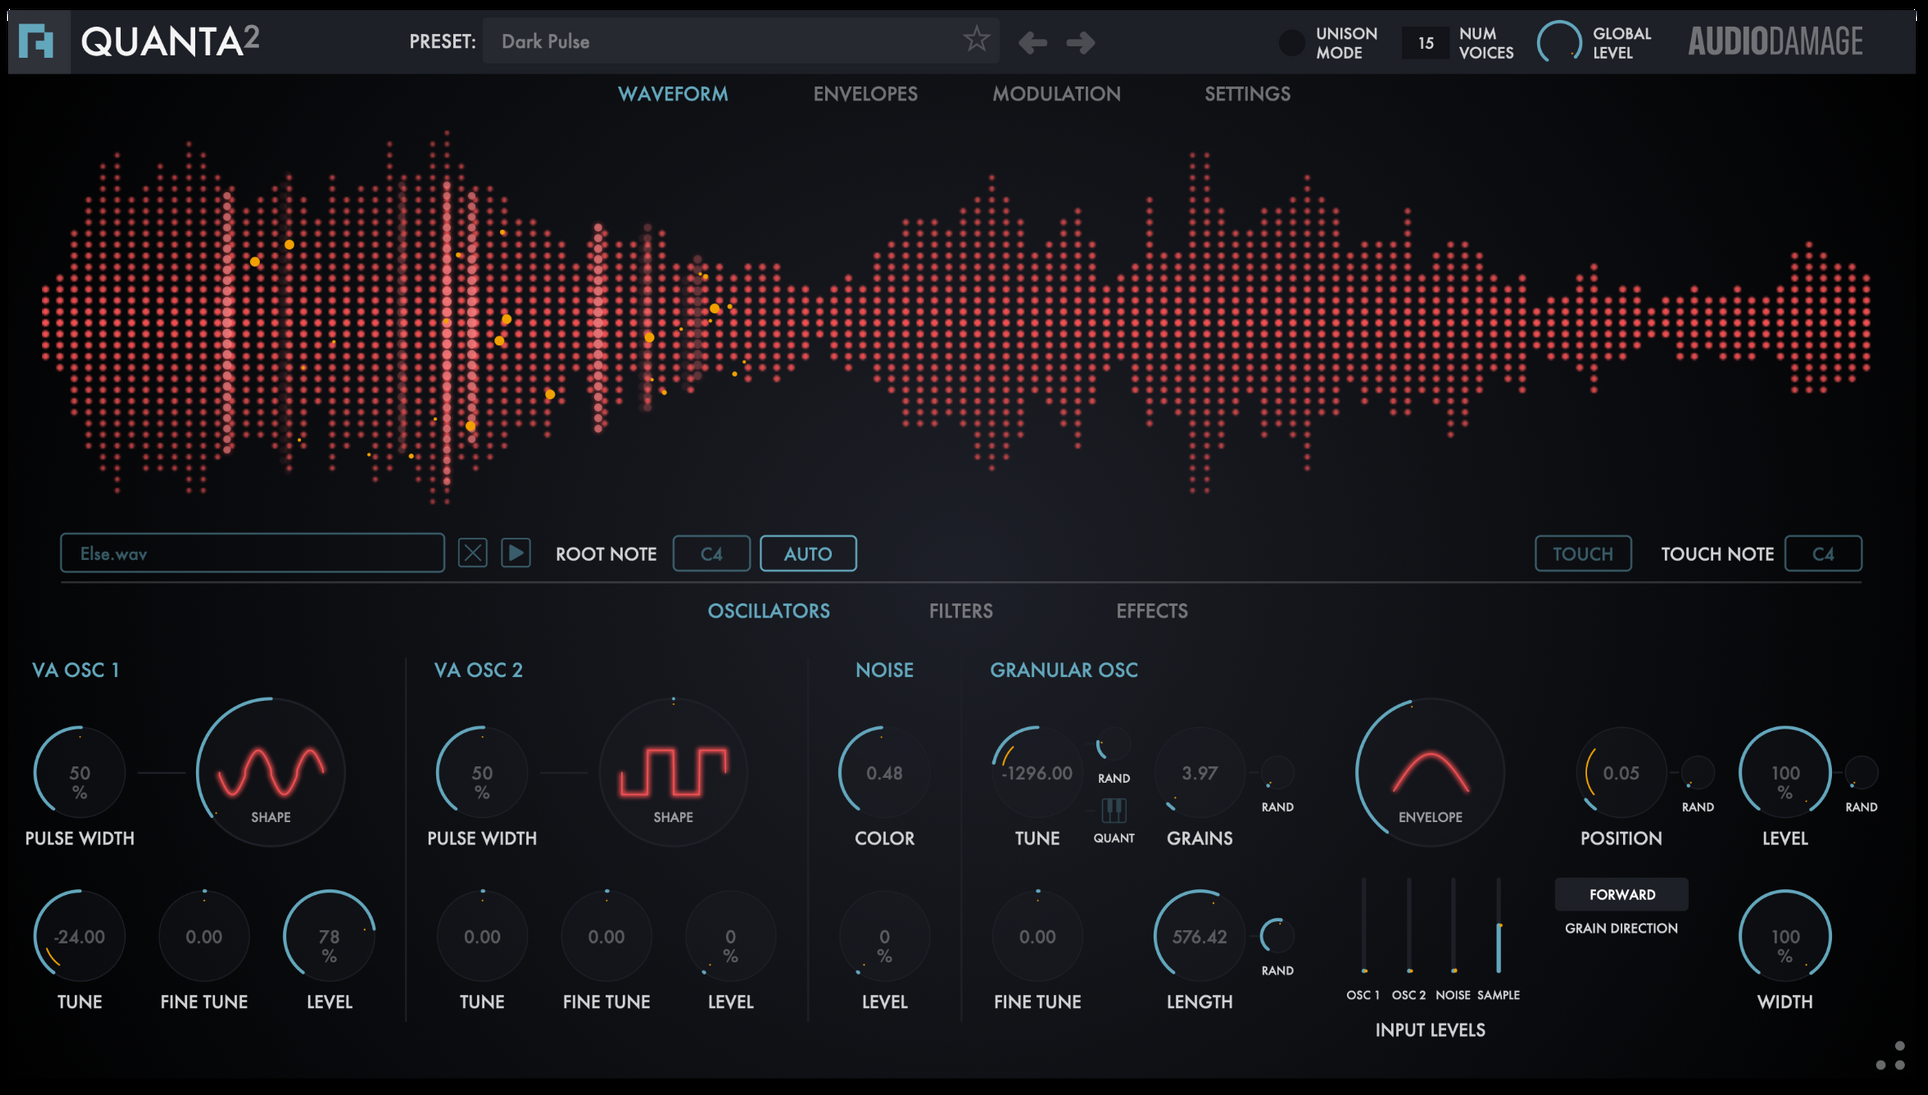The width and height of the screenshot is (1928, 1095).
Task: Open the Root Note C4 selector
Action: [711, 553]
